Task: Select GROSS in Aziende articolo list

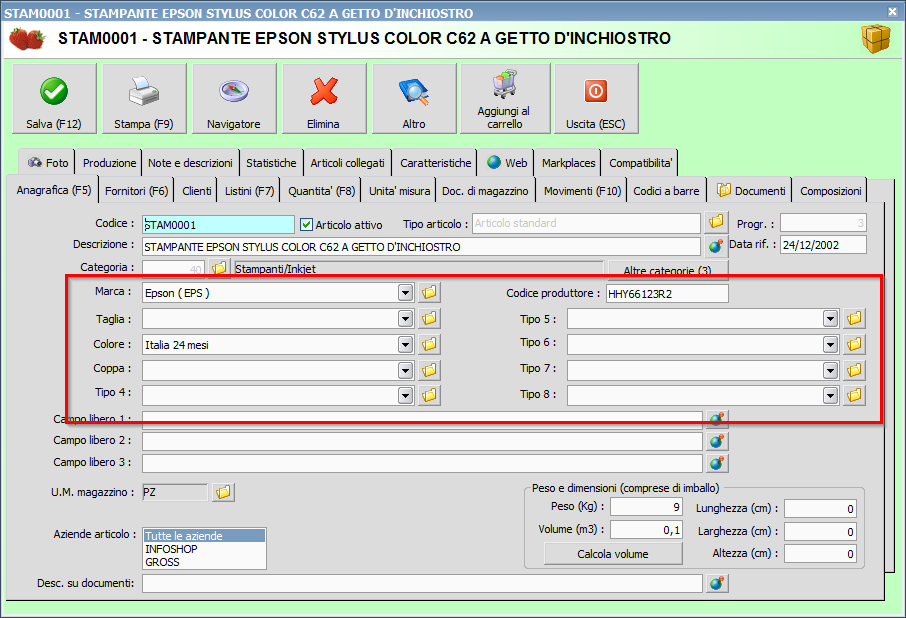Action: 204,562
